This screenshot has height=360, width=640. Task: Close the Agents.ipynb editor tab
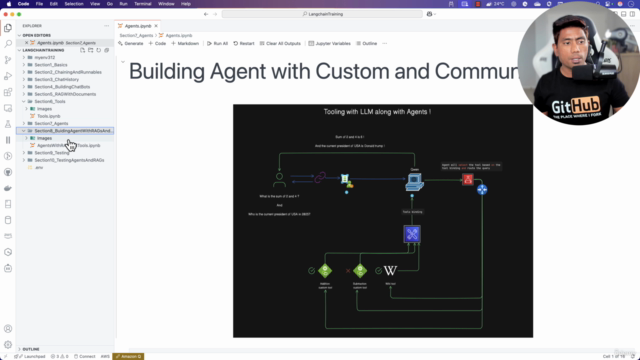coord(156,26)
